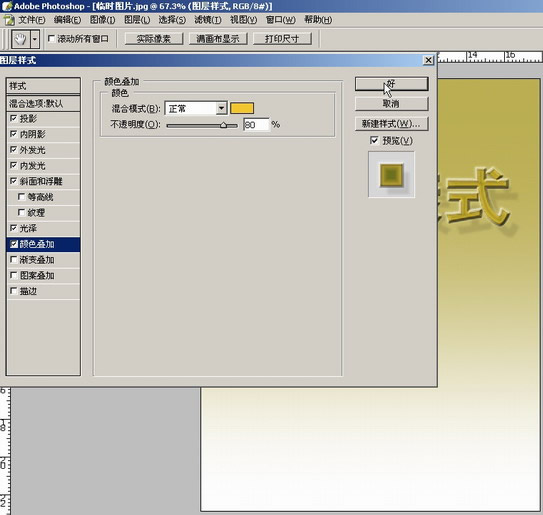Click the Photoshop document icon left of 文件 menu
This screenshot has height=515, width=543.
coord(9,20)
